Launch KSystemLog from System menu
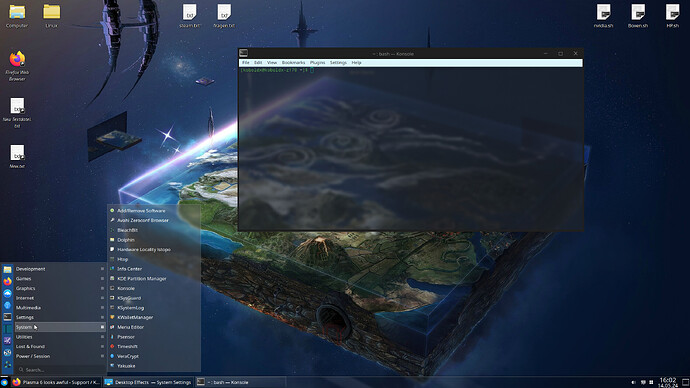This screenshot has width=690, height=388. (154, 307)
